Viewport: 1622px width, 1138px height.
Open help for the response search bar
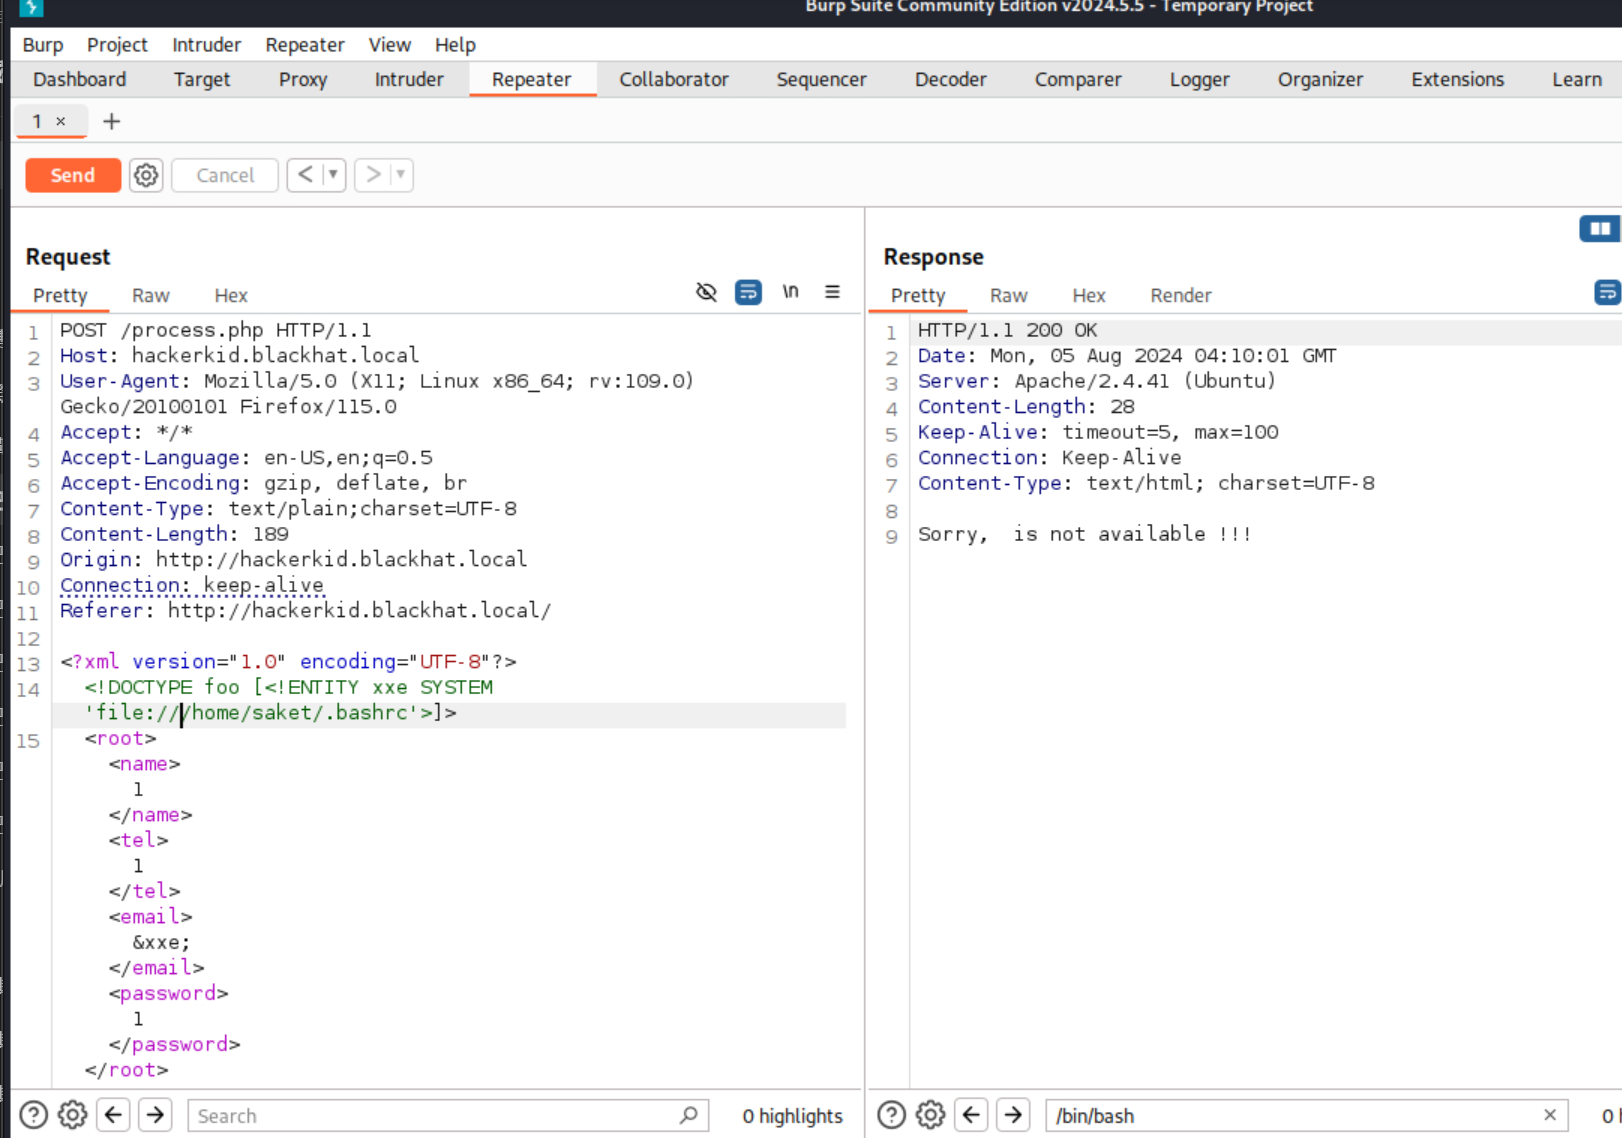coord(891,1115)
